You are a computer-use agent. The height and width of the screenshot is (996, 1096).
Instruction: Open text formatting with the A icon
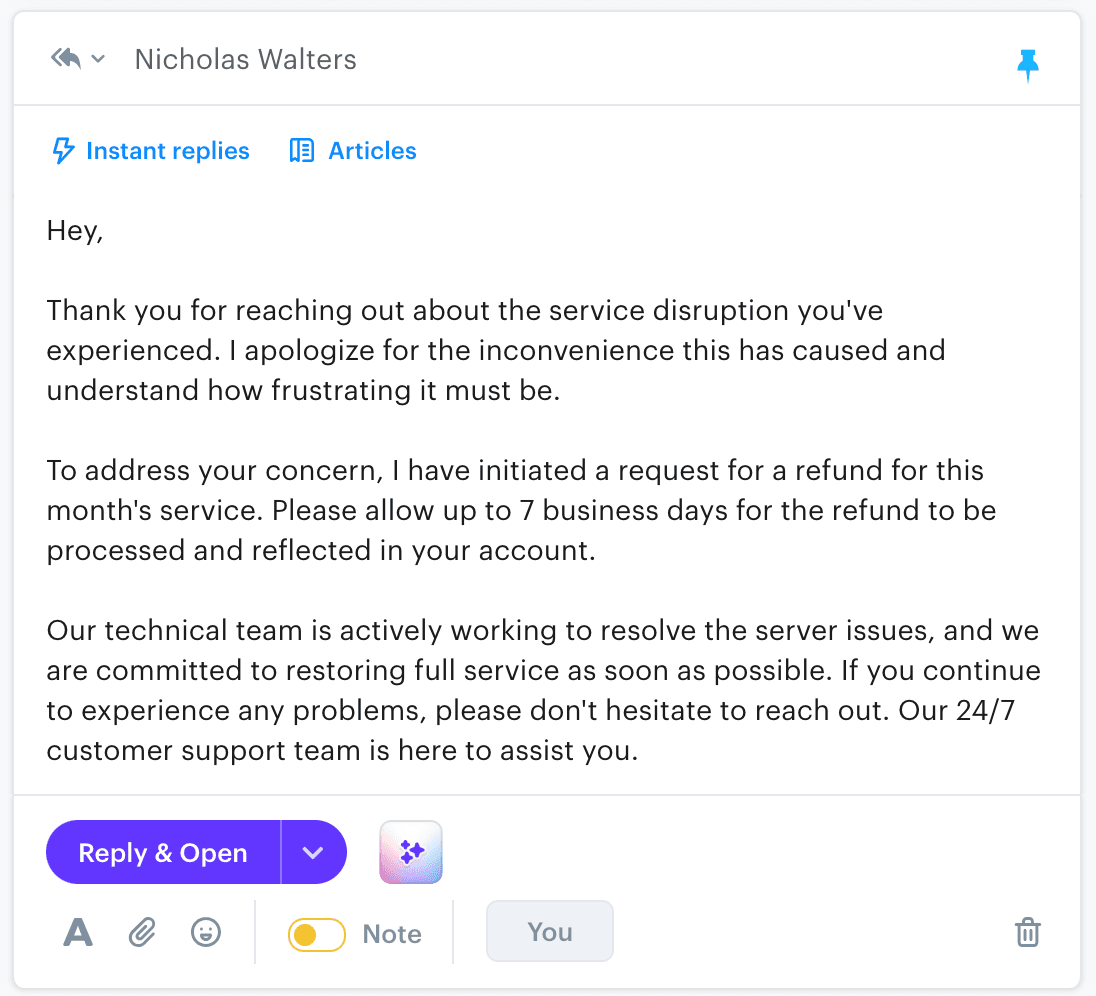pos(77,932)
